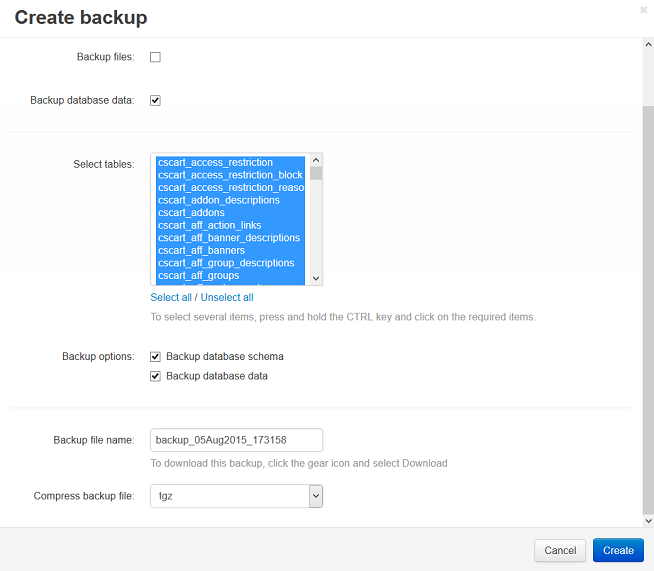The width and height of the screenshot is (654, 571).
Task: Click the dialog vertical scrollbar thumb
Action: coord(648,310)
